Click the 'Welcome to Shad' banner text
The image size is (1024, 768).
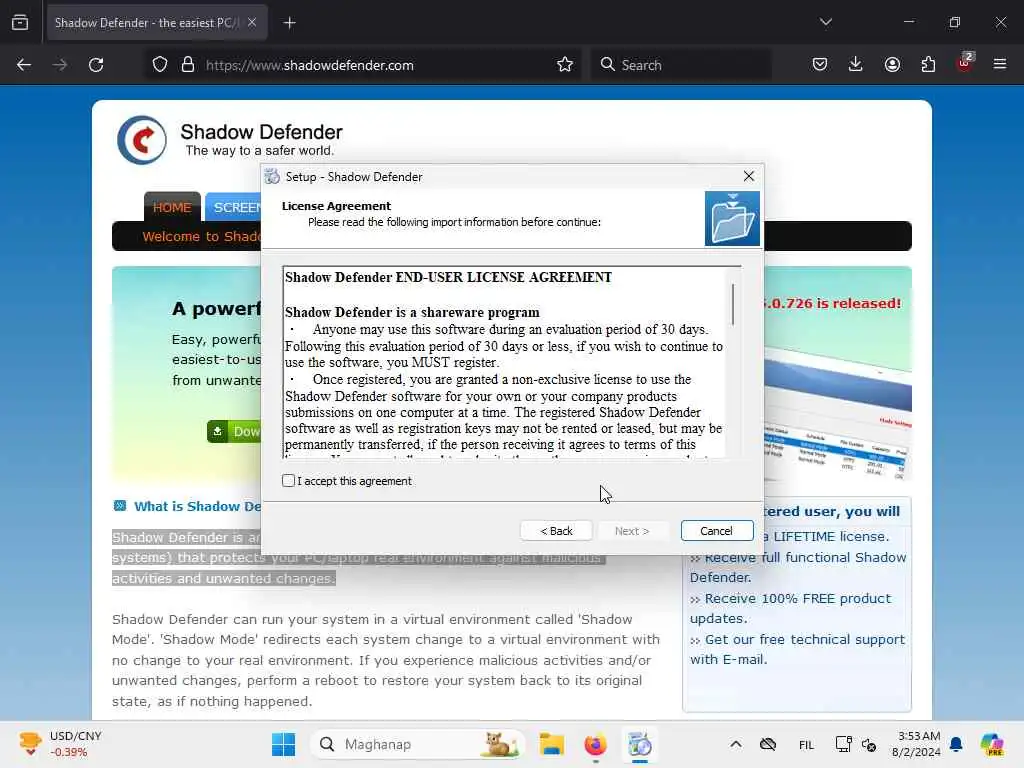pos(201,236)
